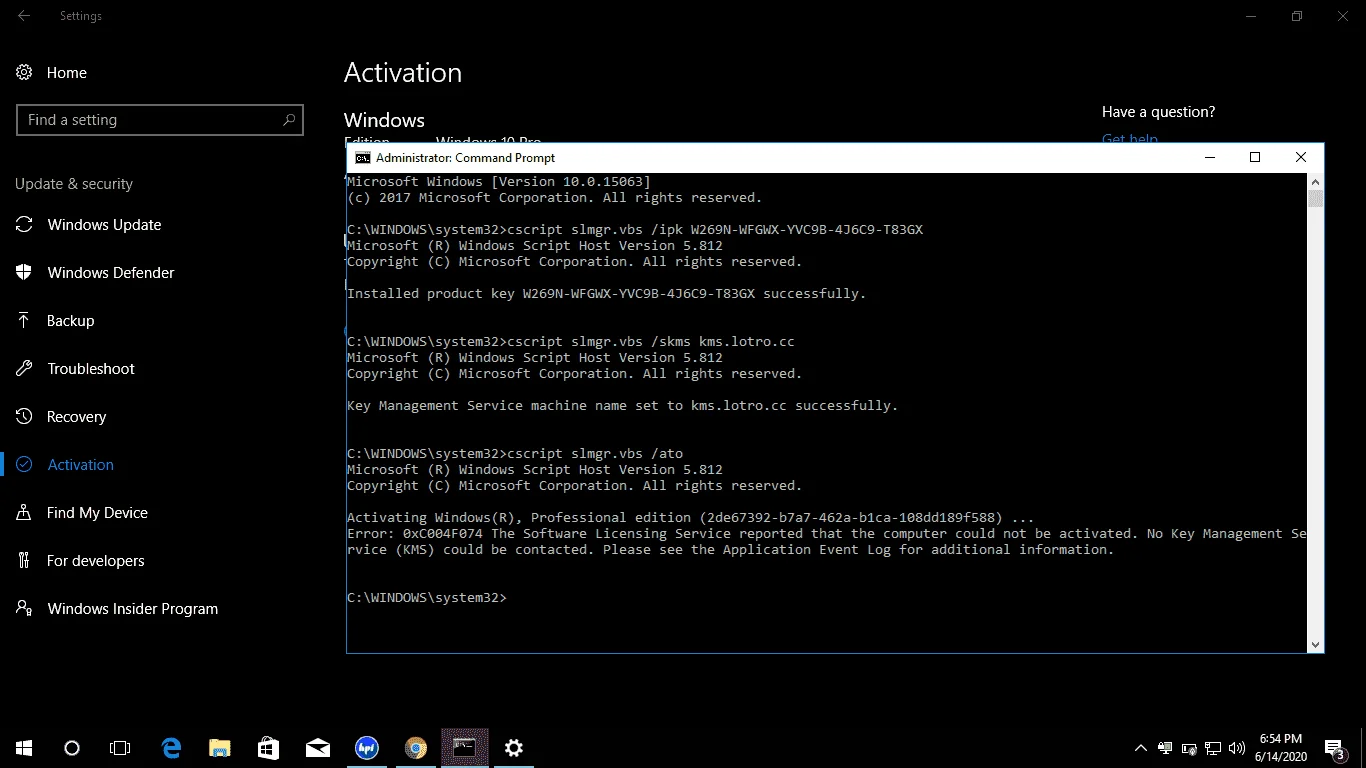Click the 'Error: 0xC004F074' message line

tap(826, 534)
